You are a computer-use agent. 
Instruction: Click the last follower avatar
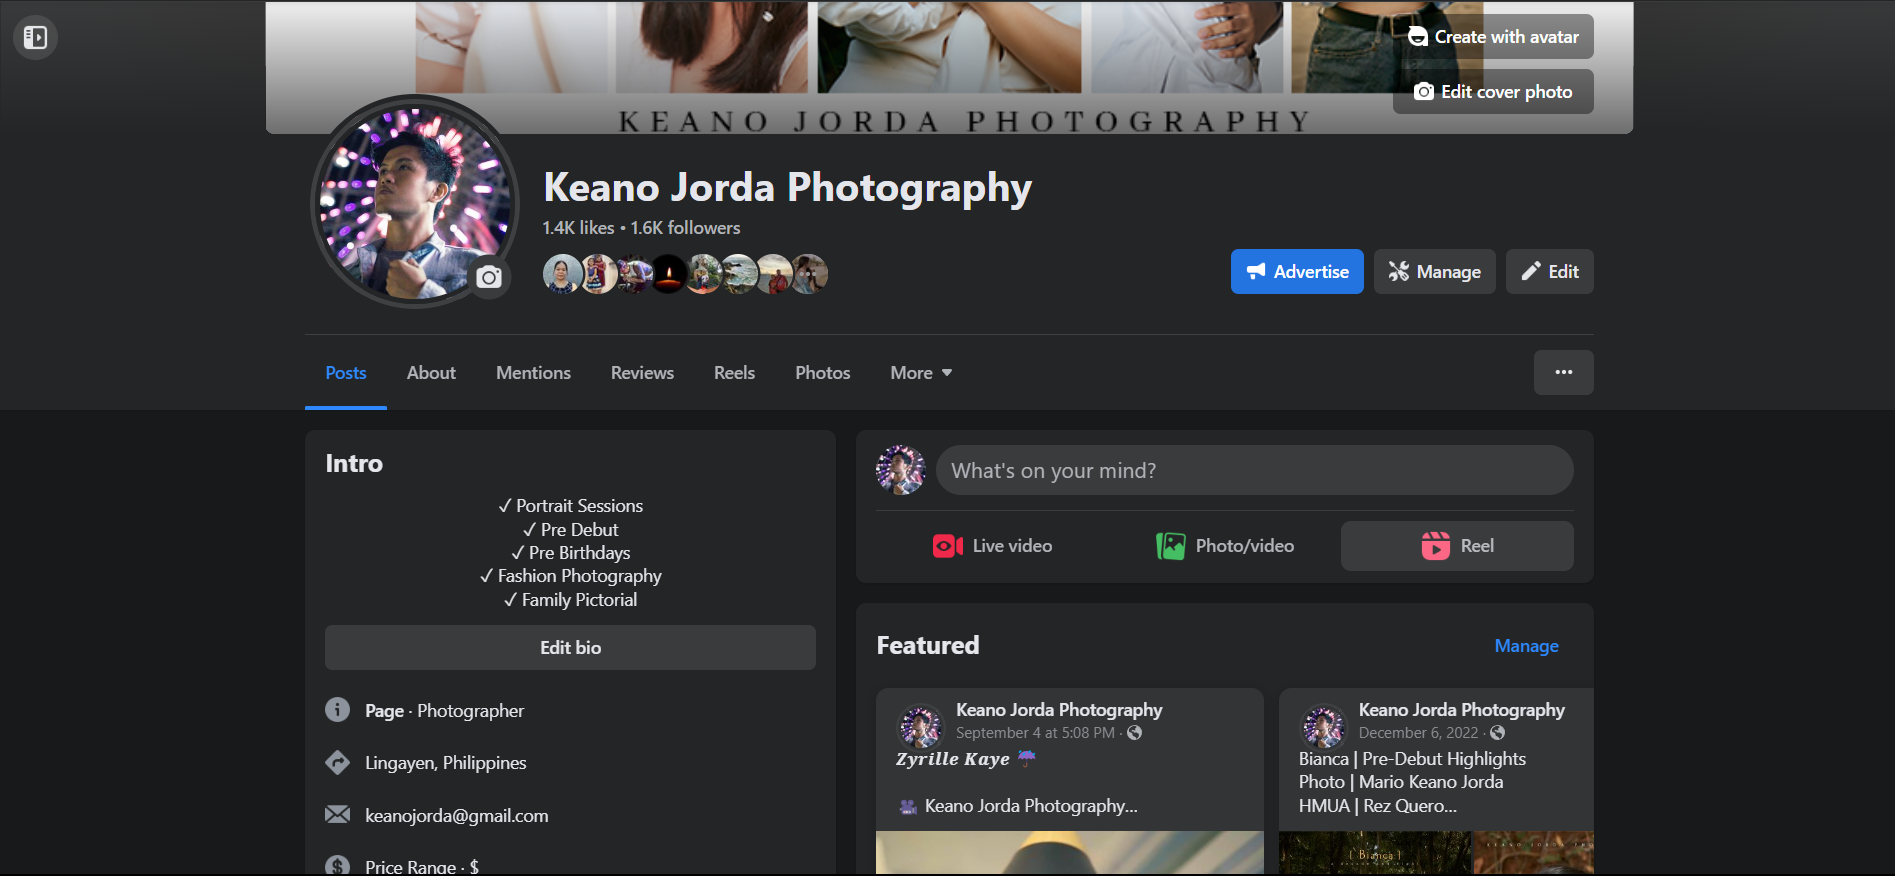click(x=810, y=274)
